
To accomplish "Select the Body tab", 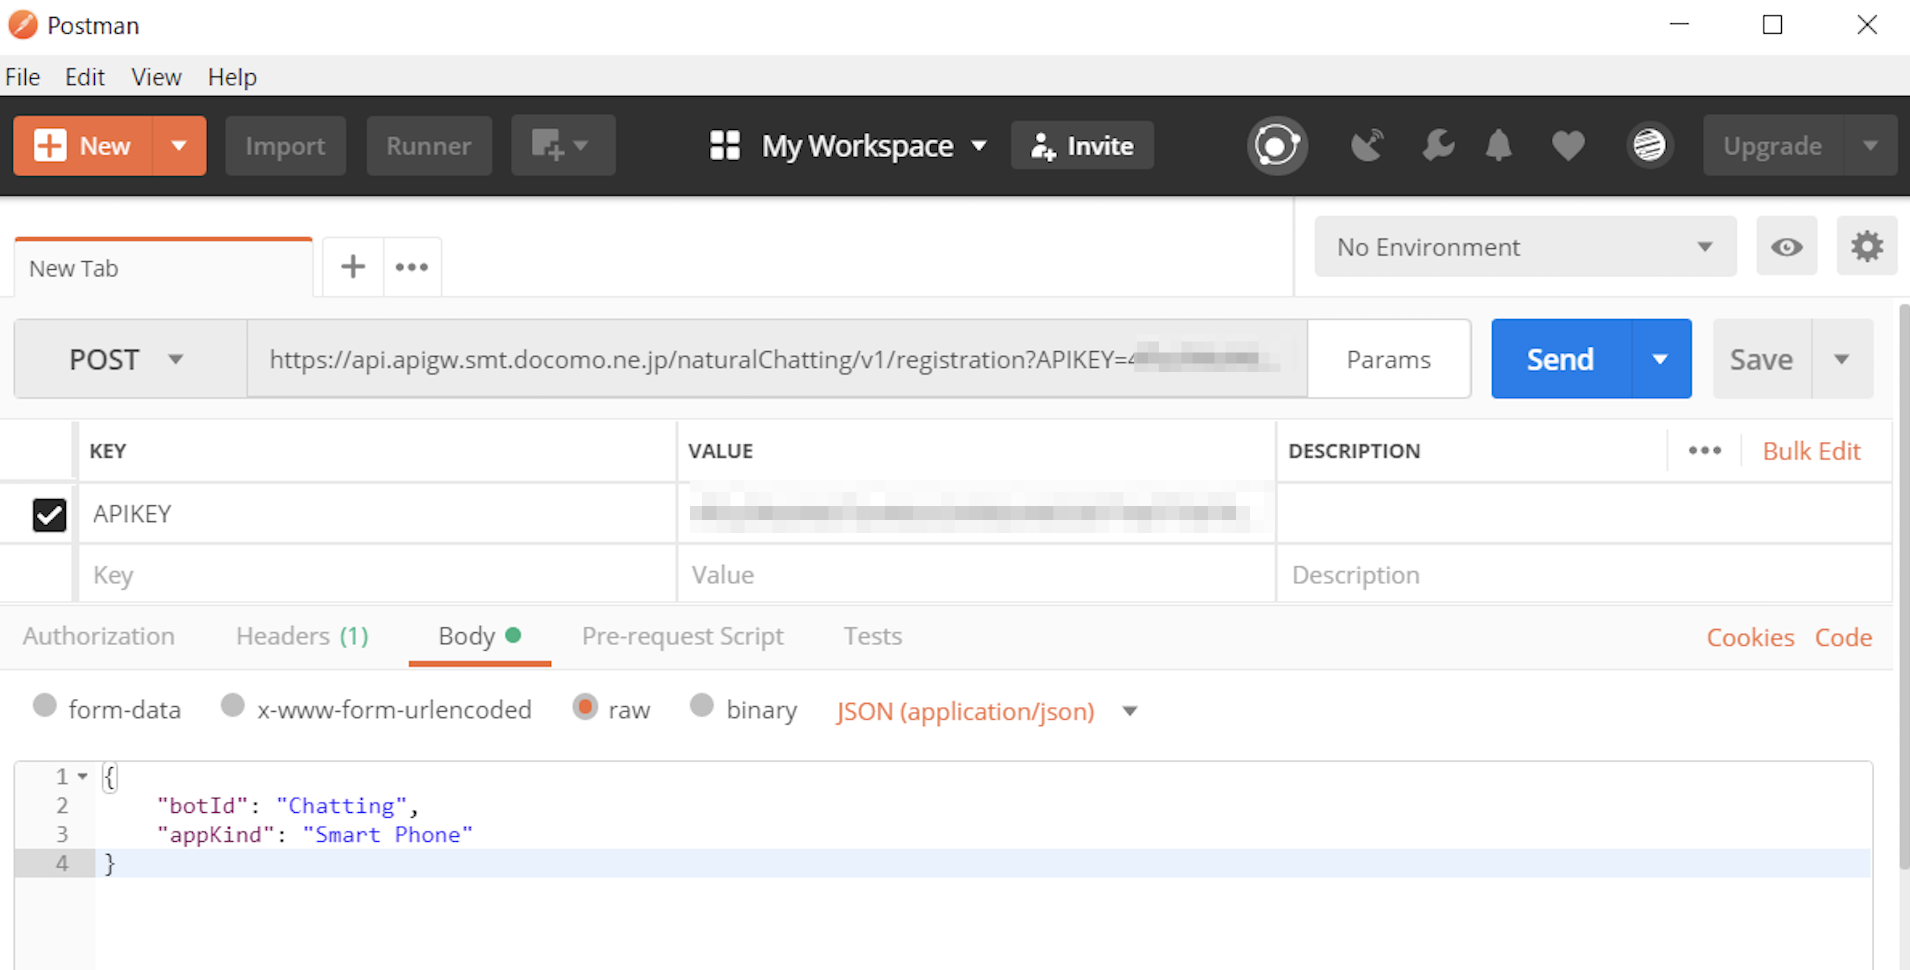I will click(480, 636).
